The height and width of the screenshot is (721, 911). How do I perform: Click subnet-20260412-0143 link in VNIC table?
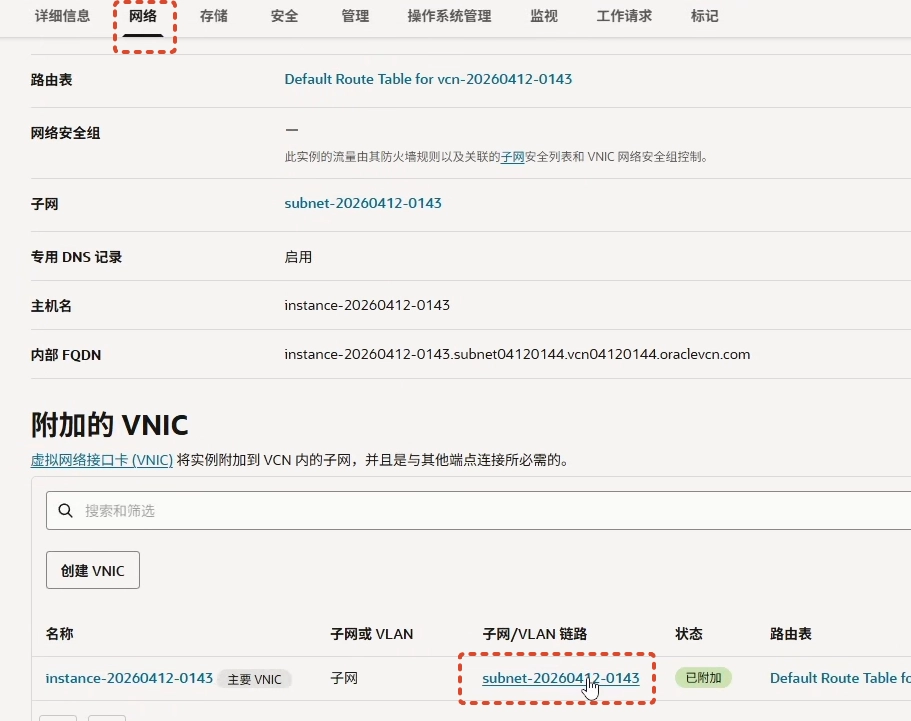560,678
